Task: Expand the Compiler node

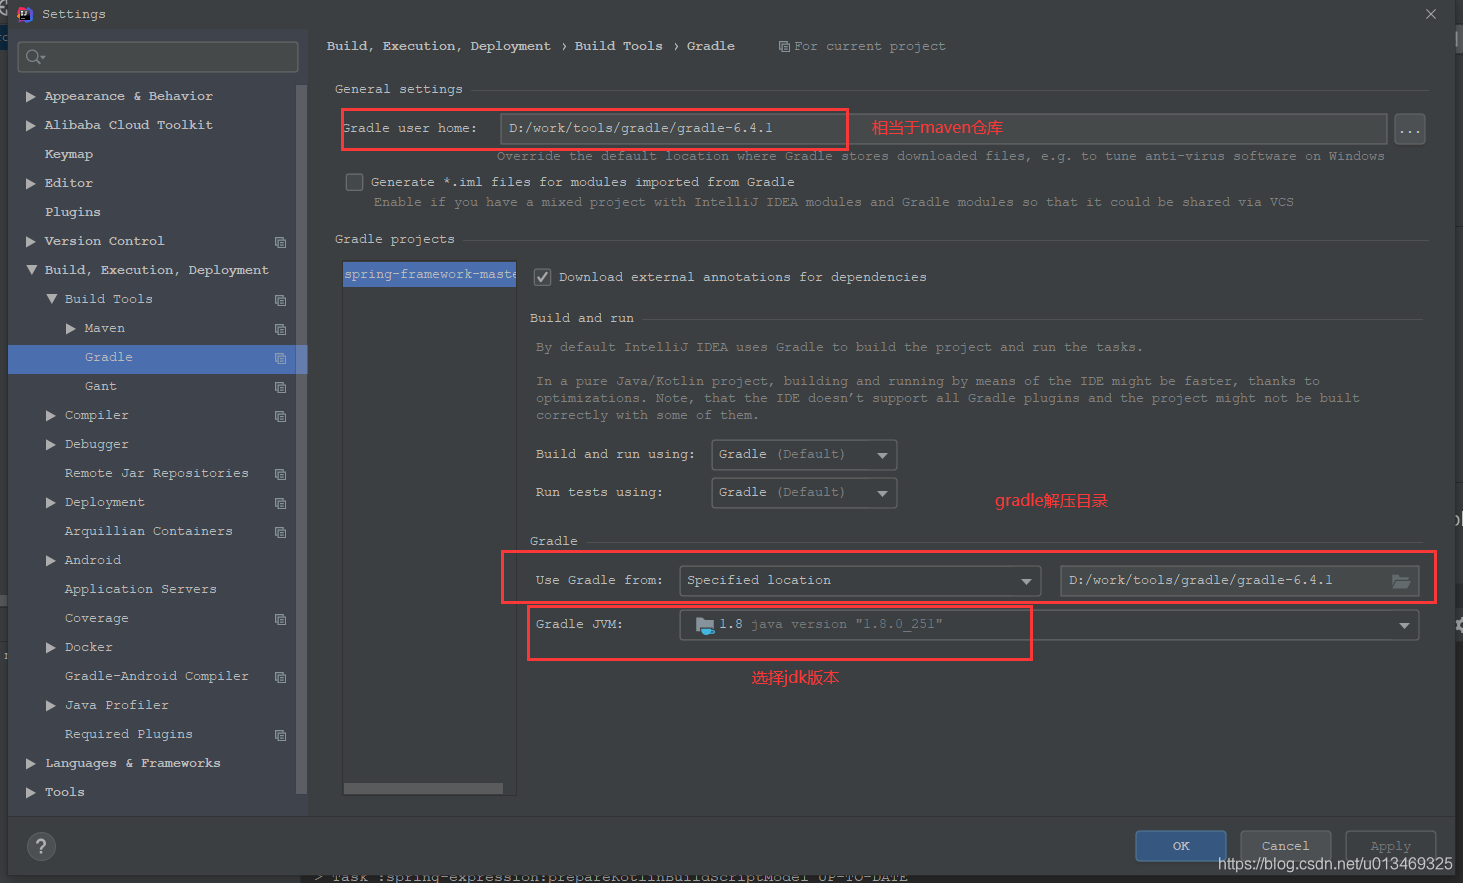Action: [51, 416]
